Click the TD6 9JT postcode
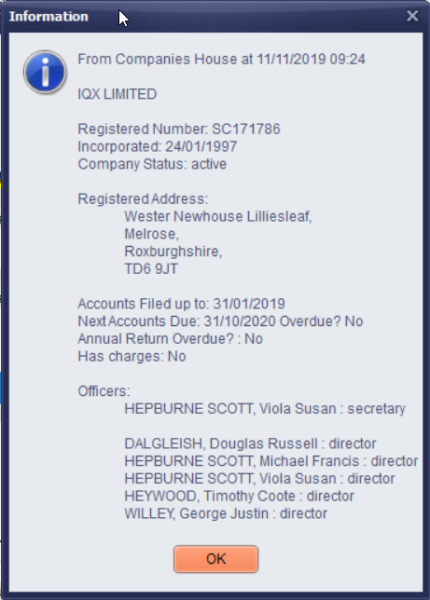 pyautogui.click(x=151, y=269)
